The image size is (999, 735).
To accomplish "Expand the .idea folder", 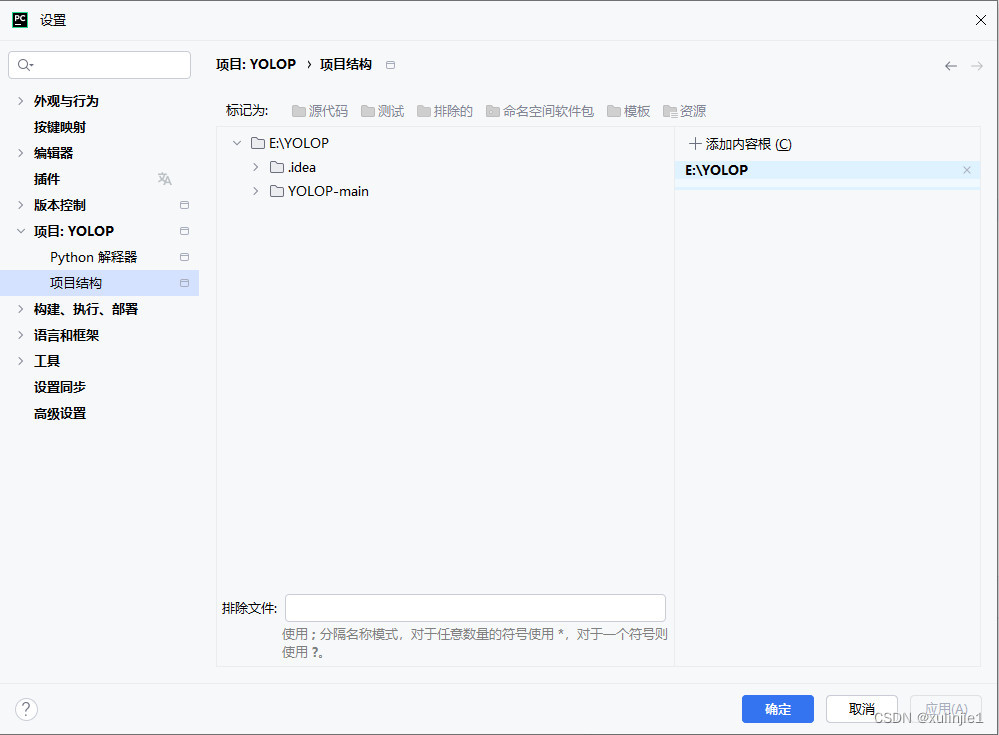I will [x=255, y=167].
